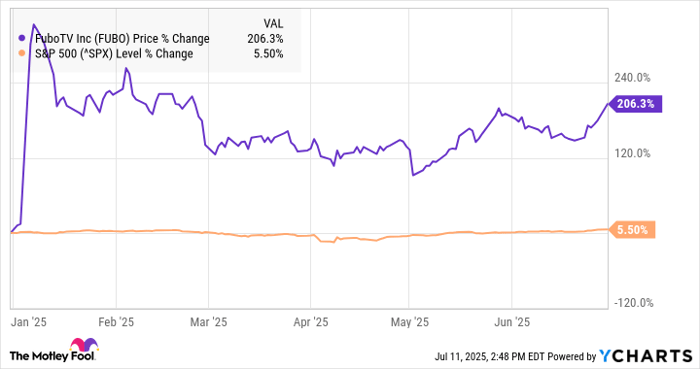Open The Motley Fool jester hat logo
Image resolution: width=700 pixels, height=369 pixels.
point(84,345)
